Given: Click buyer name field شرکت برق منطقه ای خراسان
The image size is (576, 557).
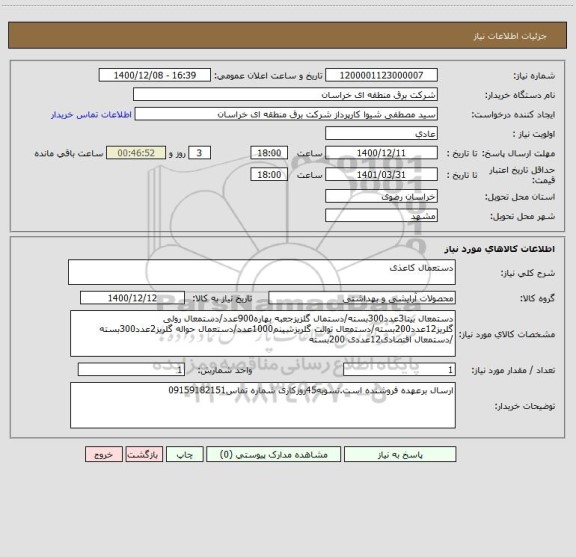Looking at the screenshot, I should 285,95.
